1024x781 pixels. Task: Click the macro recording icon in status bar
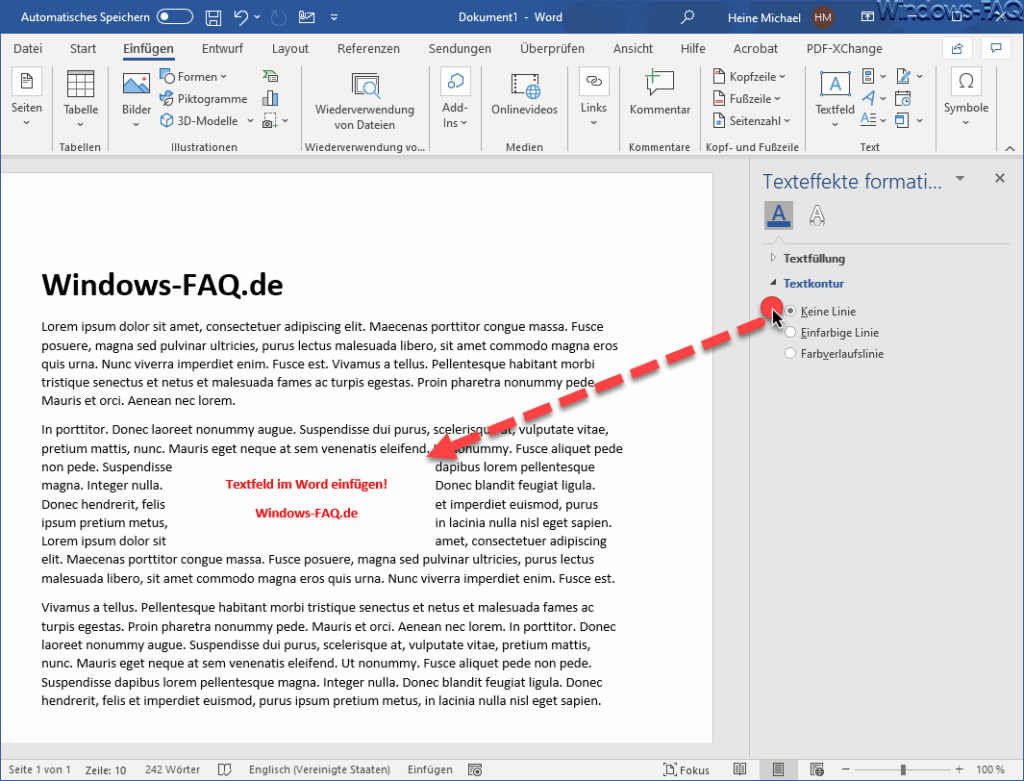point(475,769)
